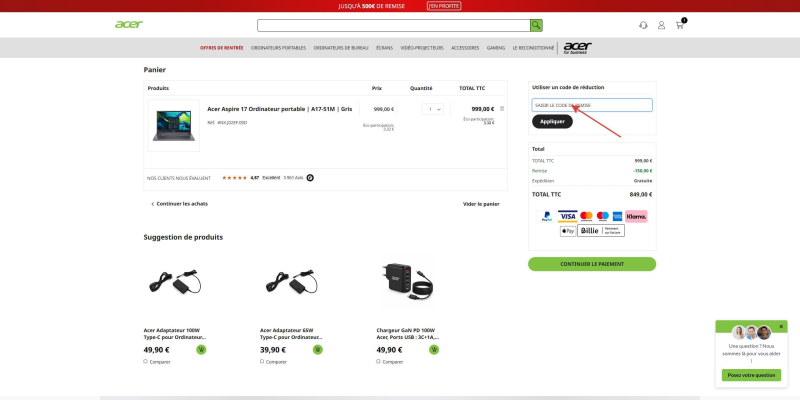Open the Acer Aspire 17 product title link
800x400 pixels.
coord(280,109)
